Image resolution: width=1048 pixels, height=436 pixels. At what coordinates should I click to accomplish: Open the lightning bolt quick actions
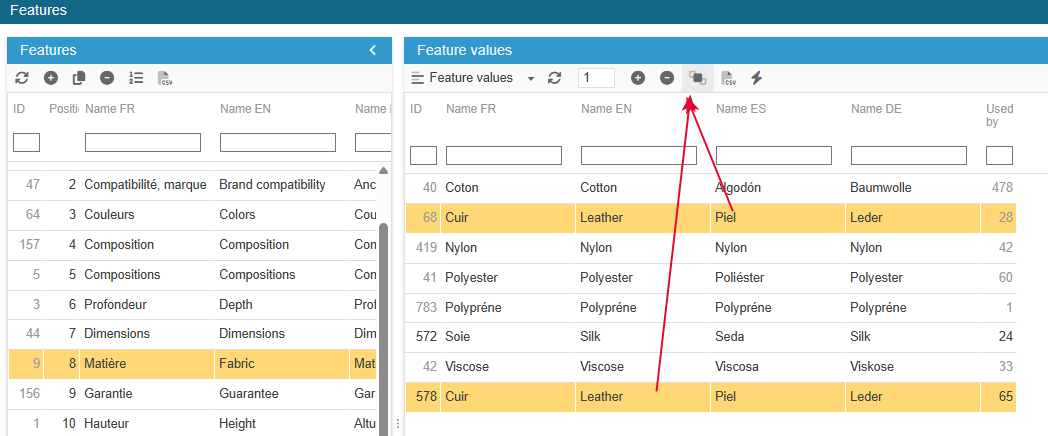click(757, 78)
